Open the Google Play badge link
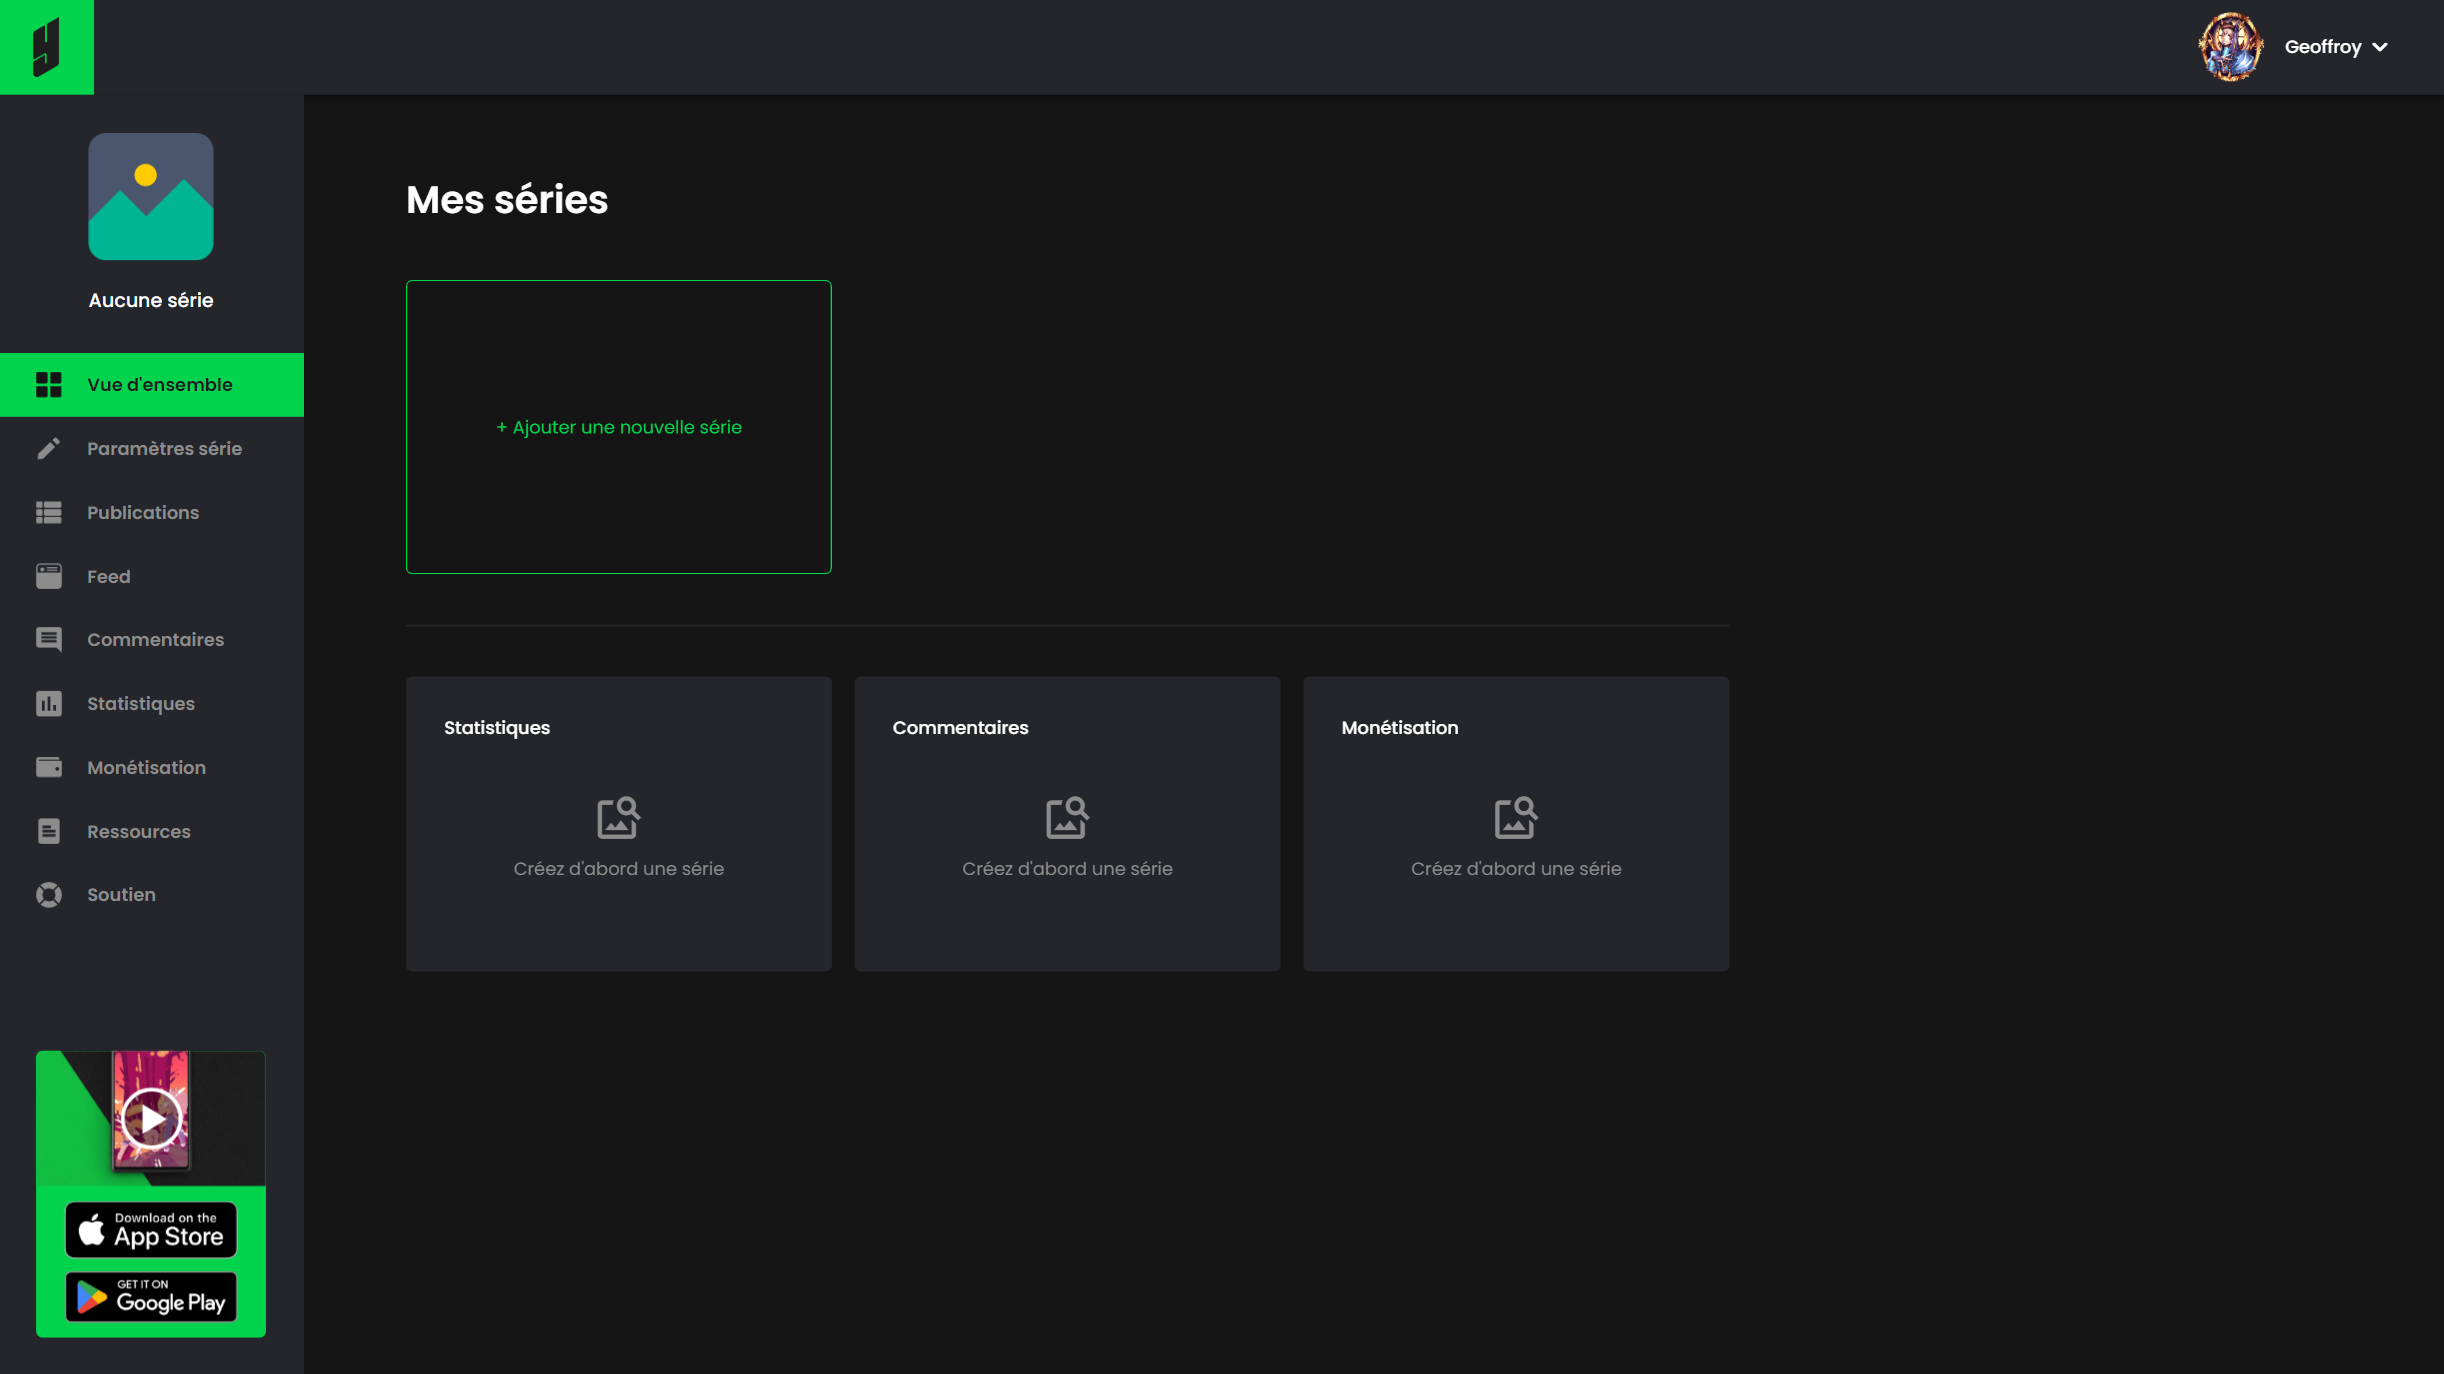 pyautogui.click(x=151, y=1297)
